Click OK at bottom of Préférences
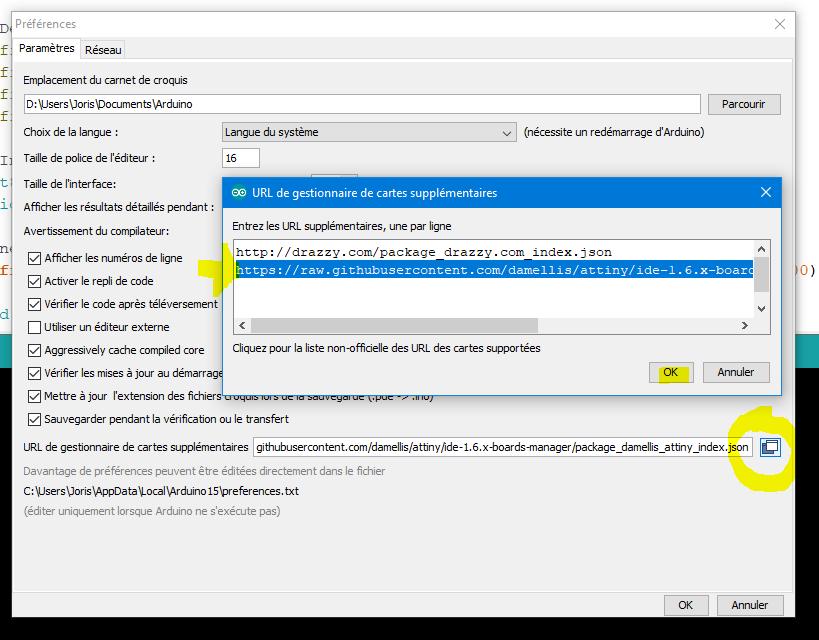 pyautogui.click(x=686, y=605)
